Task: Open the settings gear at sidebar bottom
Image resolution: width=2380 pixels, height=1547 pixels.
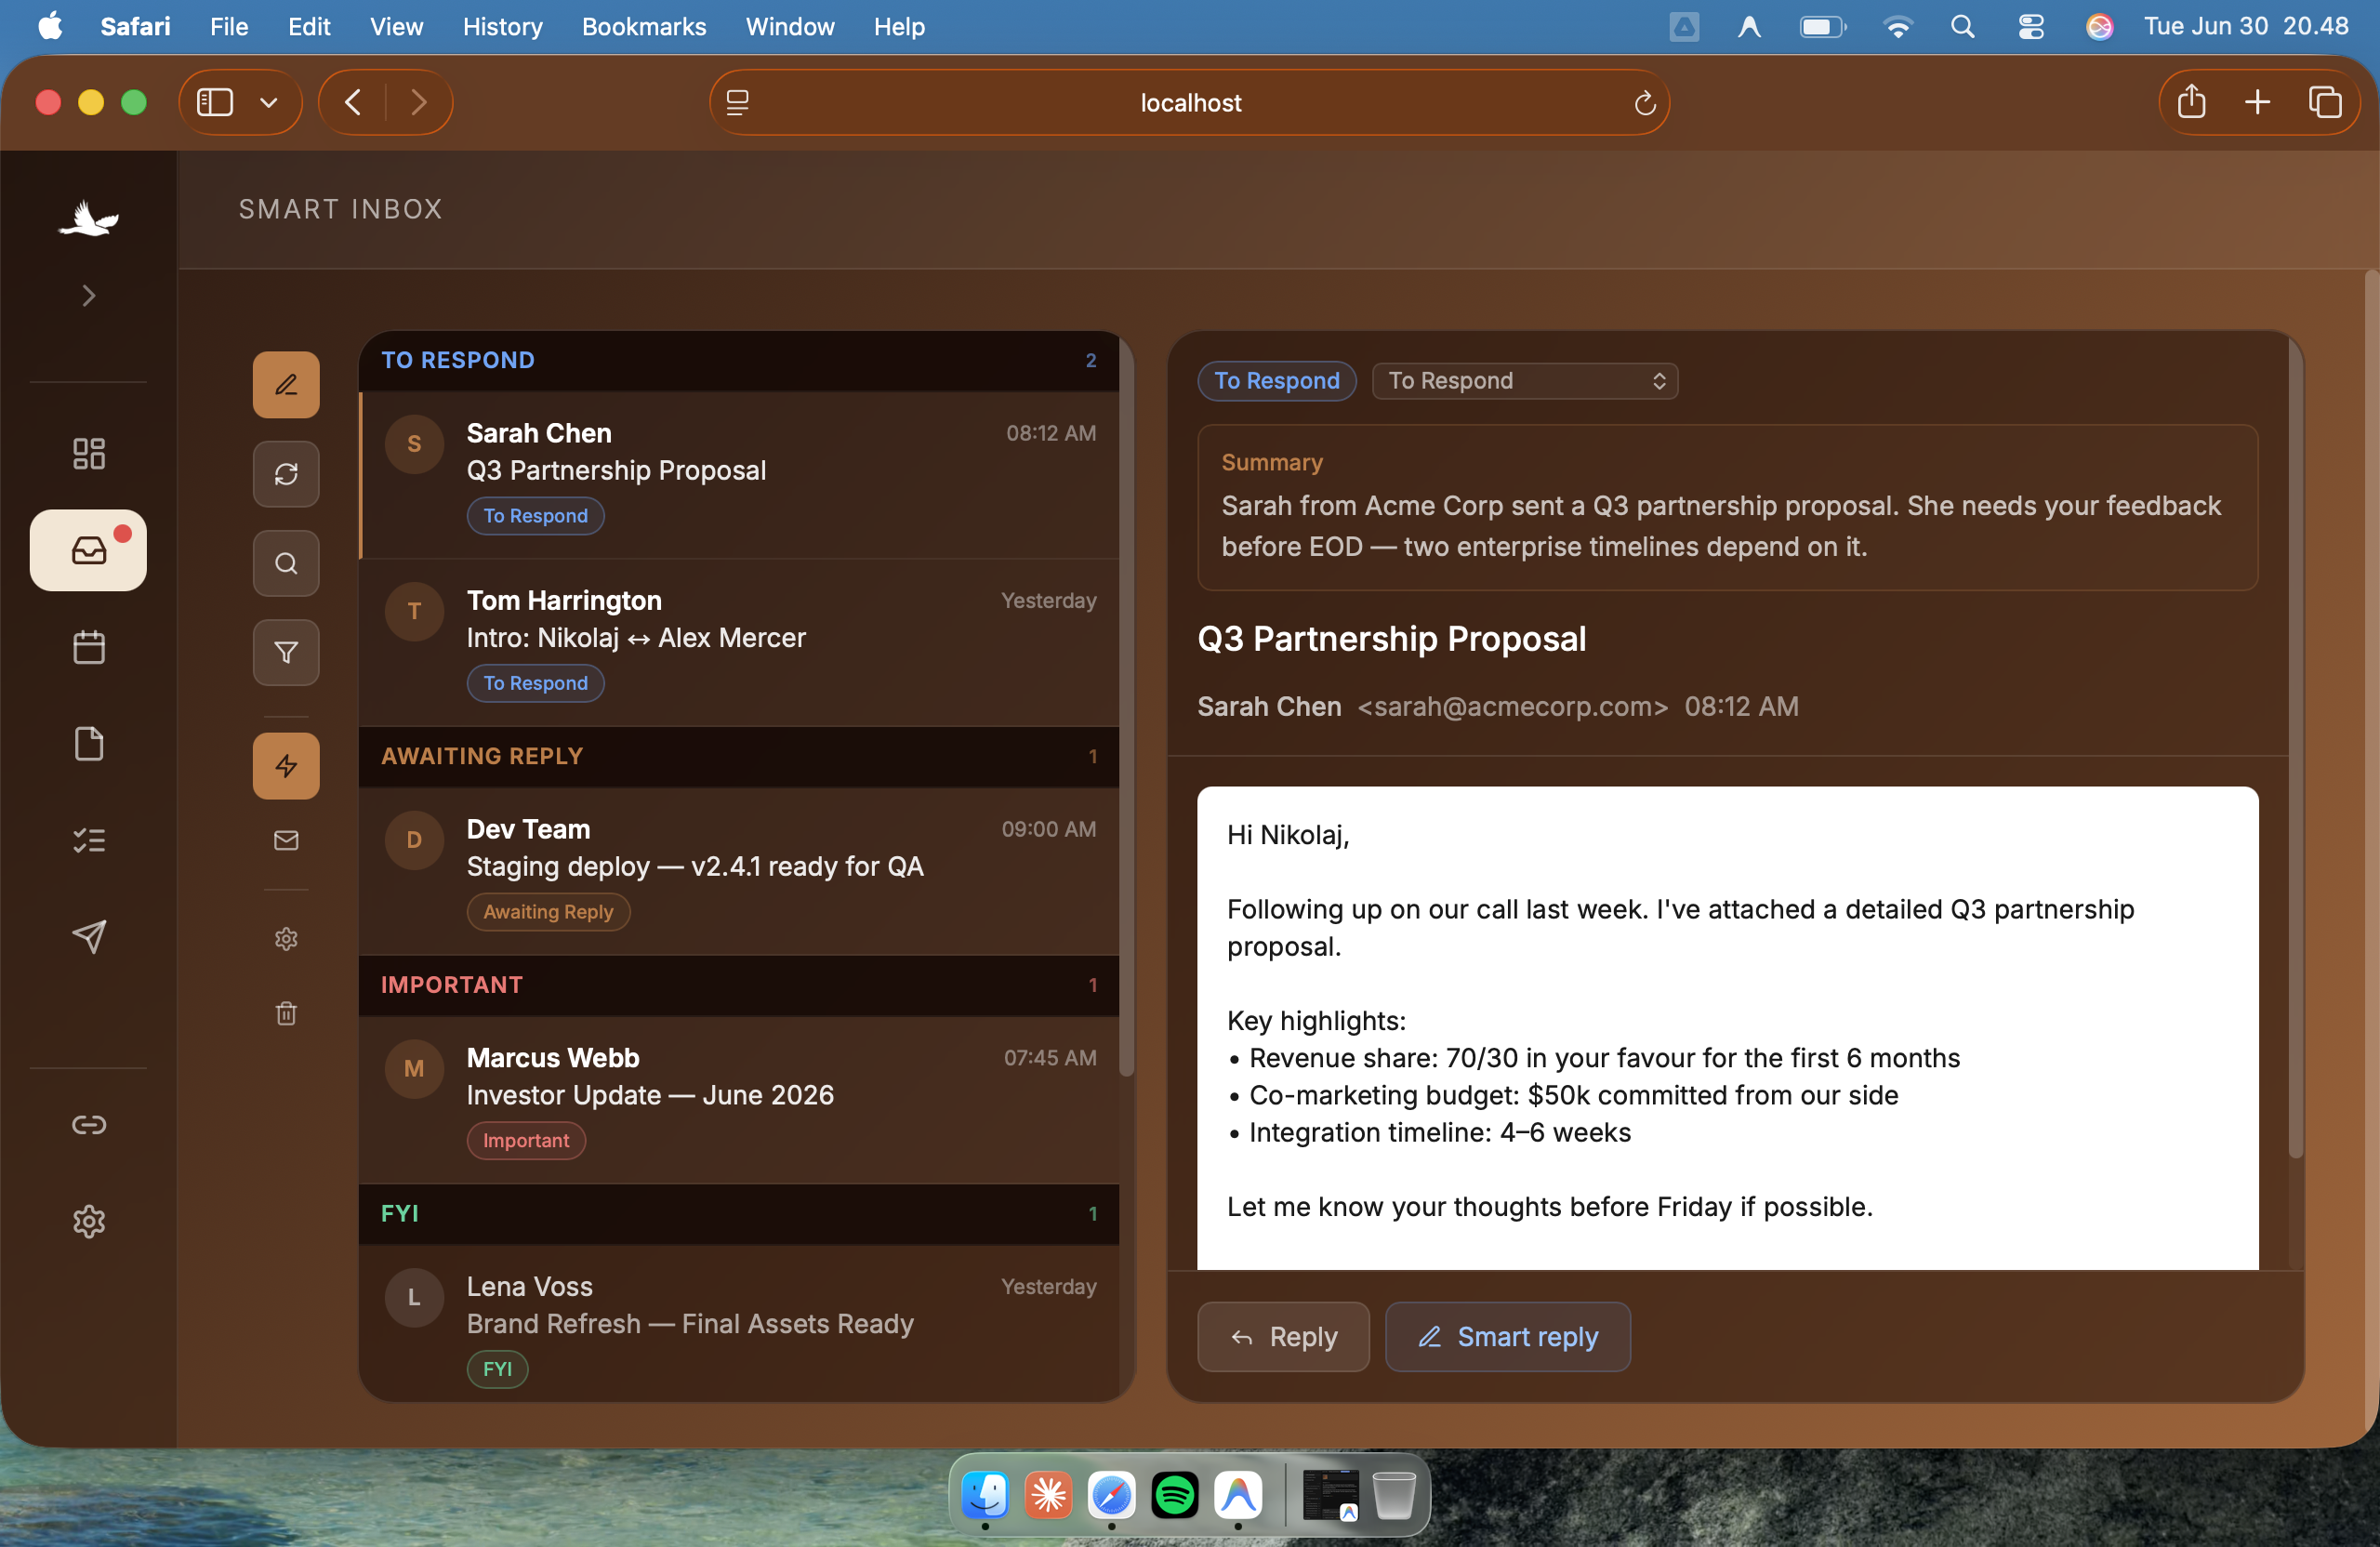Action: 89,1221
